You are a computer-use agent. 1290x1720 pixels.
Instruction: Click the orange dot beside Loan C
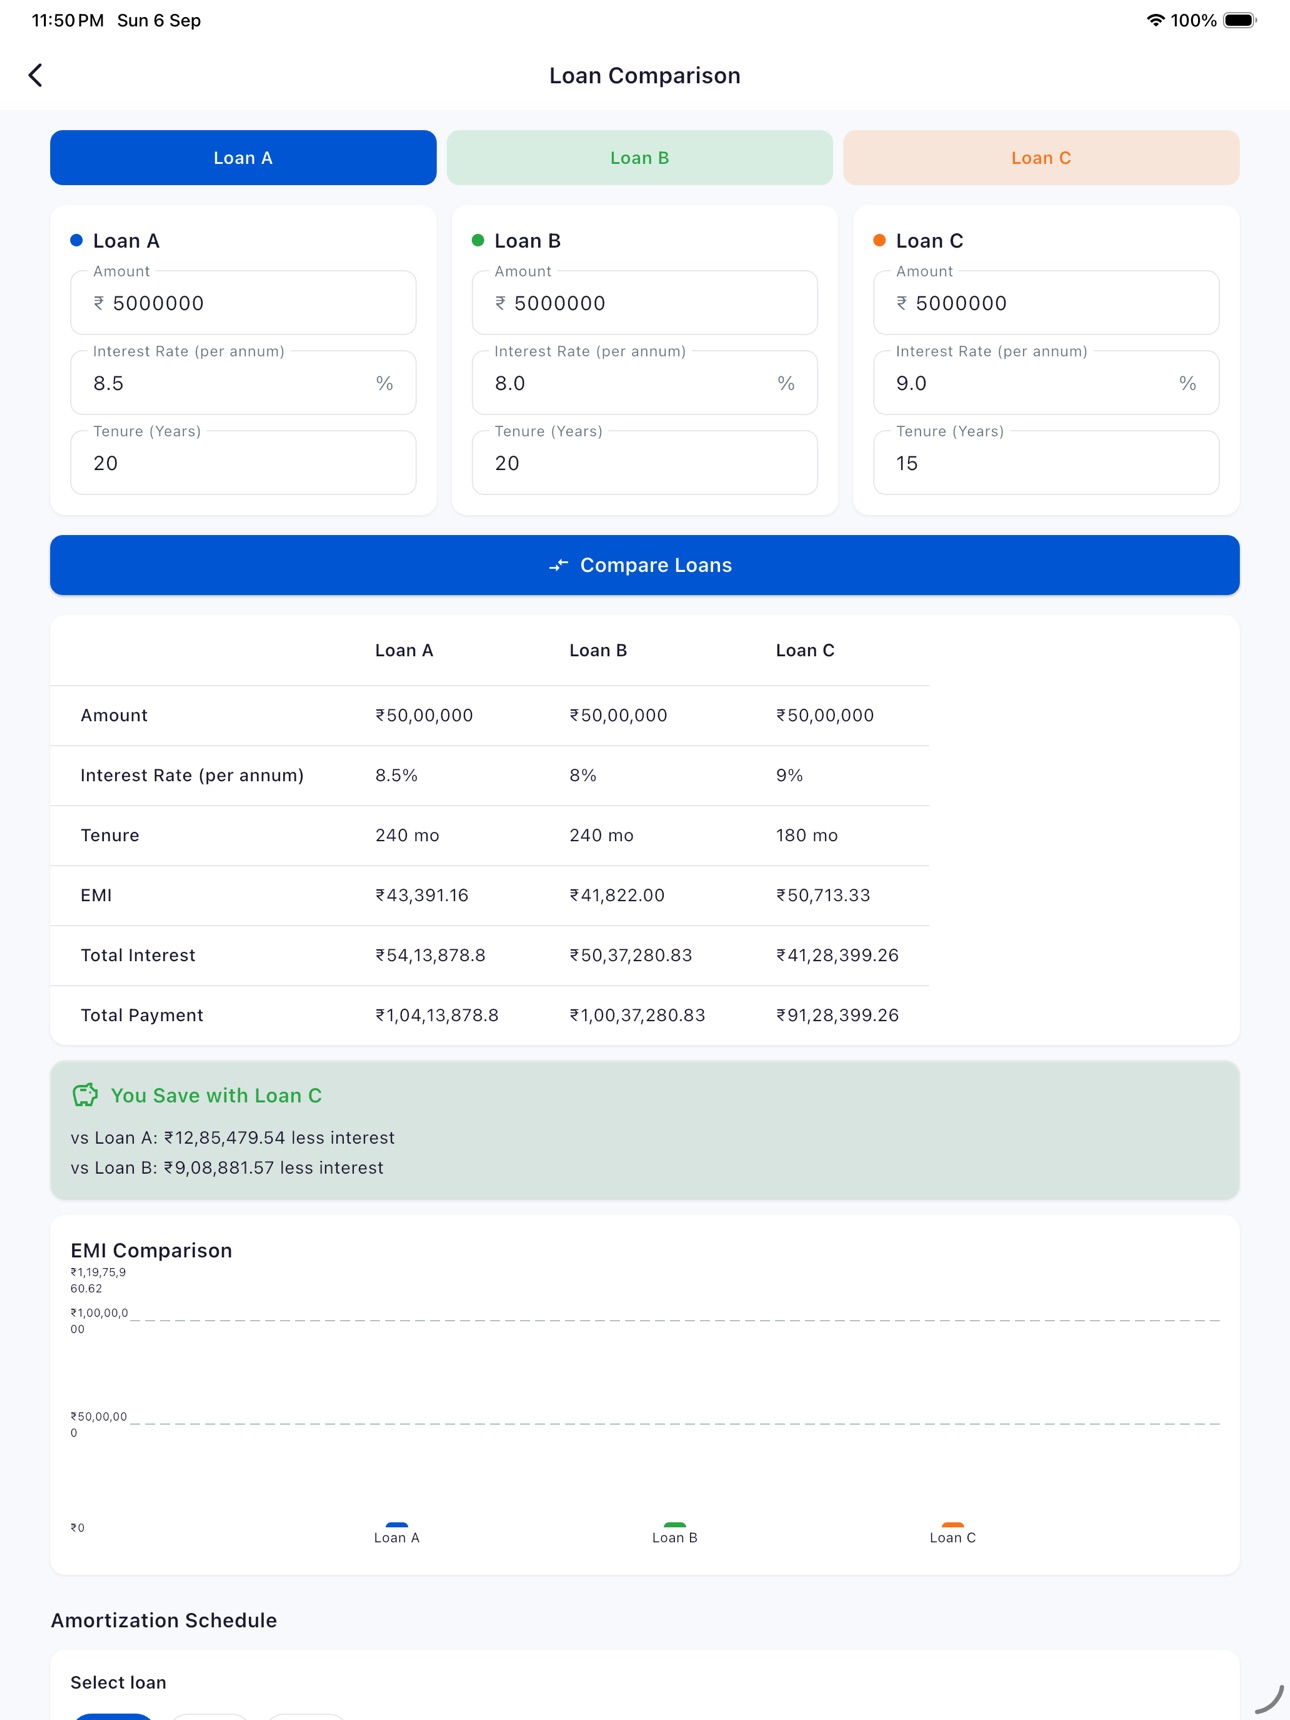tap(880, 240)
